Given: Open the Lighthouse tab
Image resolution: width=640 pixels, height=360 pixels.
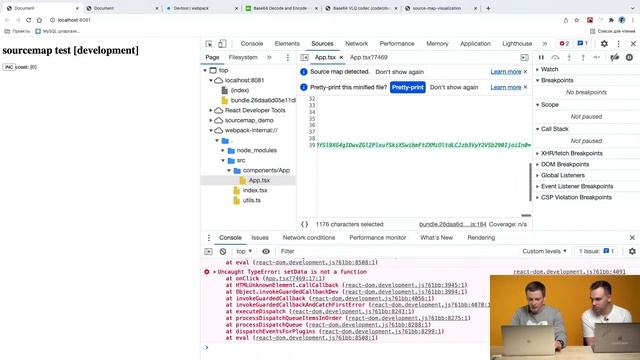Looking at the screenshot, I should 517,44.
